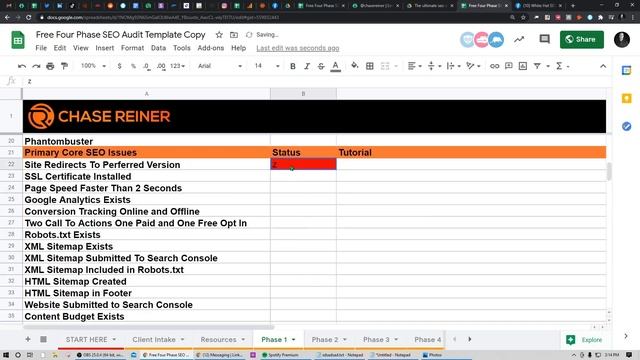Open the All sheets list icon
This screenshot has height=360, width=640.
pyautogui.click(x=43, y=339)
